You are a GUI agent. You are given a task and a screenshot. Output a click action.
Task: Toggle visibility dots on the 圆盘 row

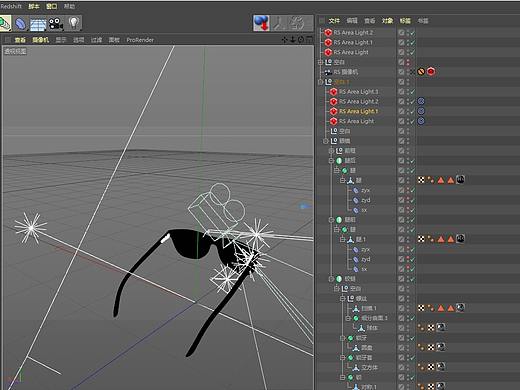click(408, 348)
